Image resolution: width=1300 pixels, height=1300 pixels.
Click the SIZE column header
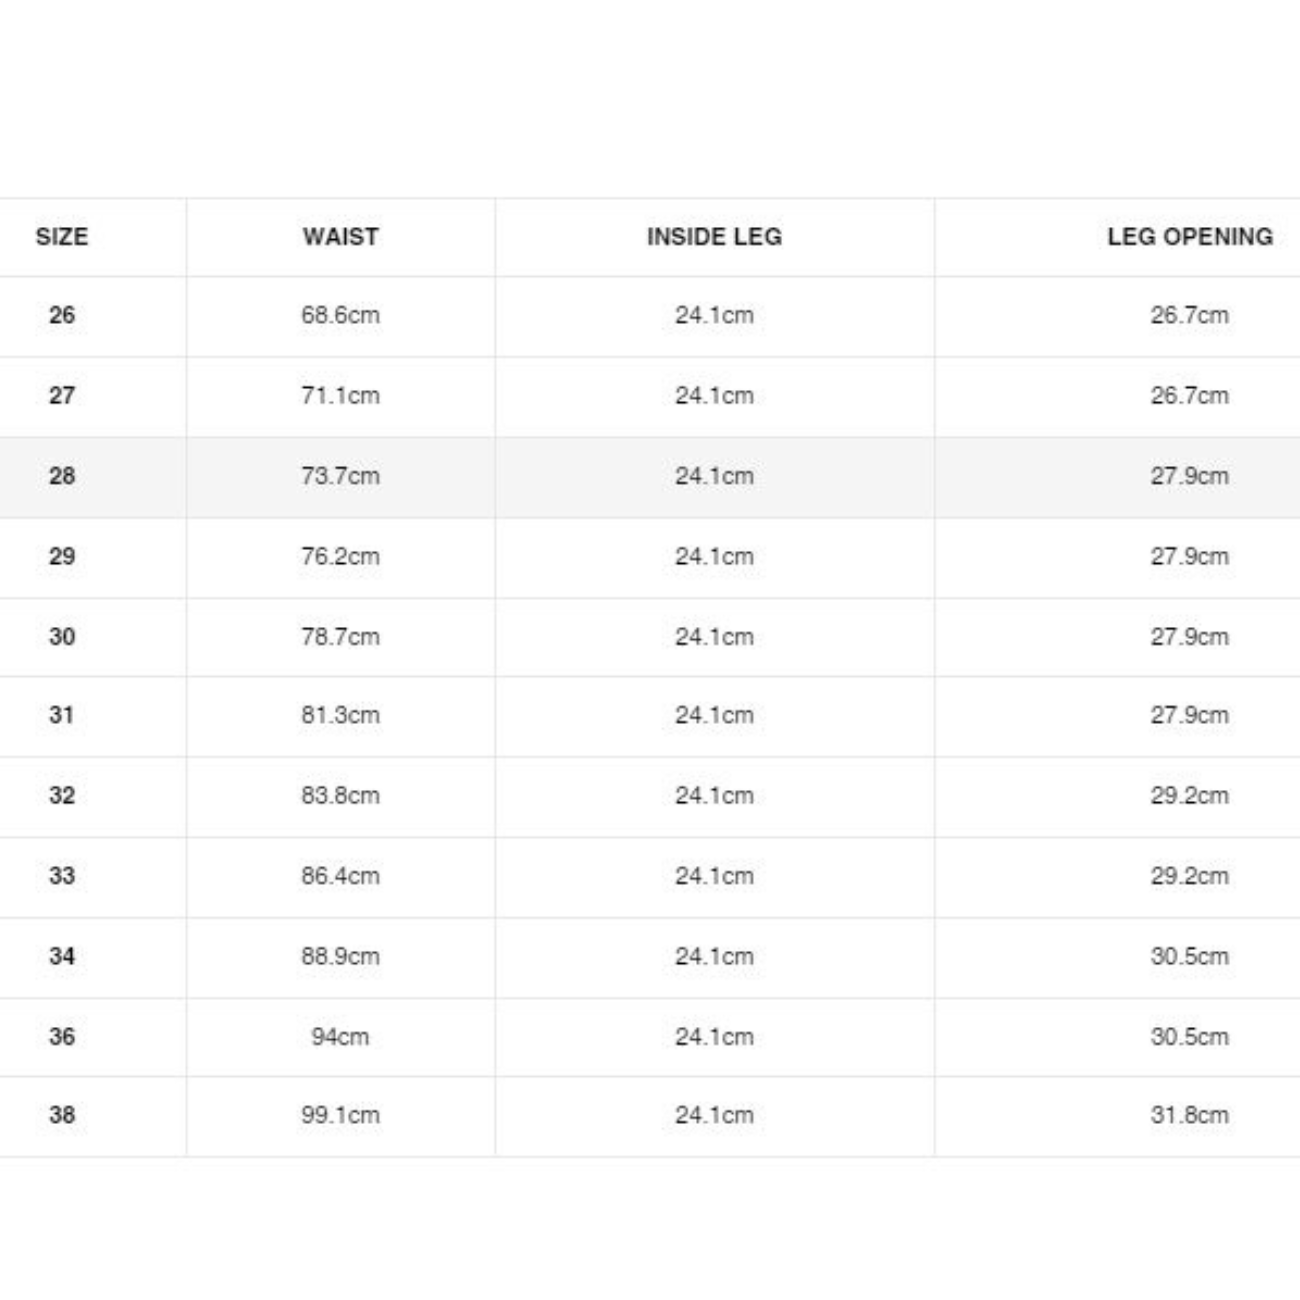click(62, 237)
